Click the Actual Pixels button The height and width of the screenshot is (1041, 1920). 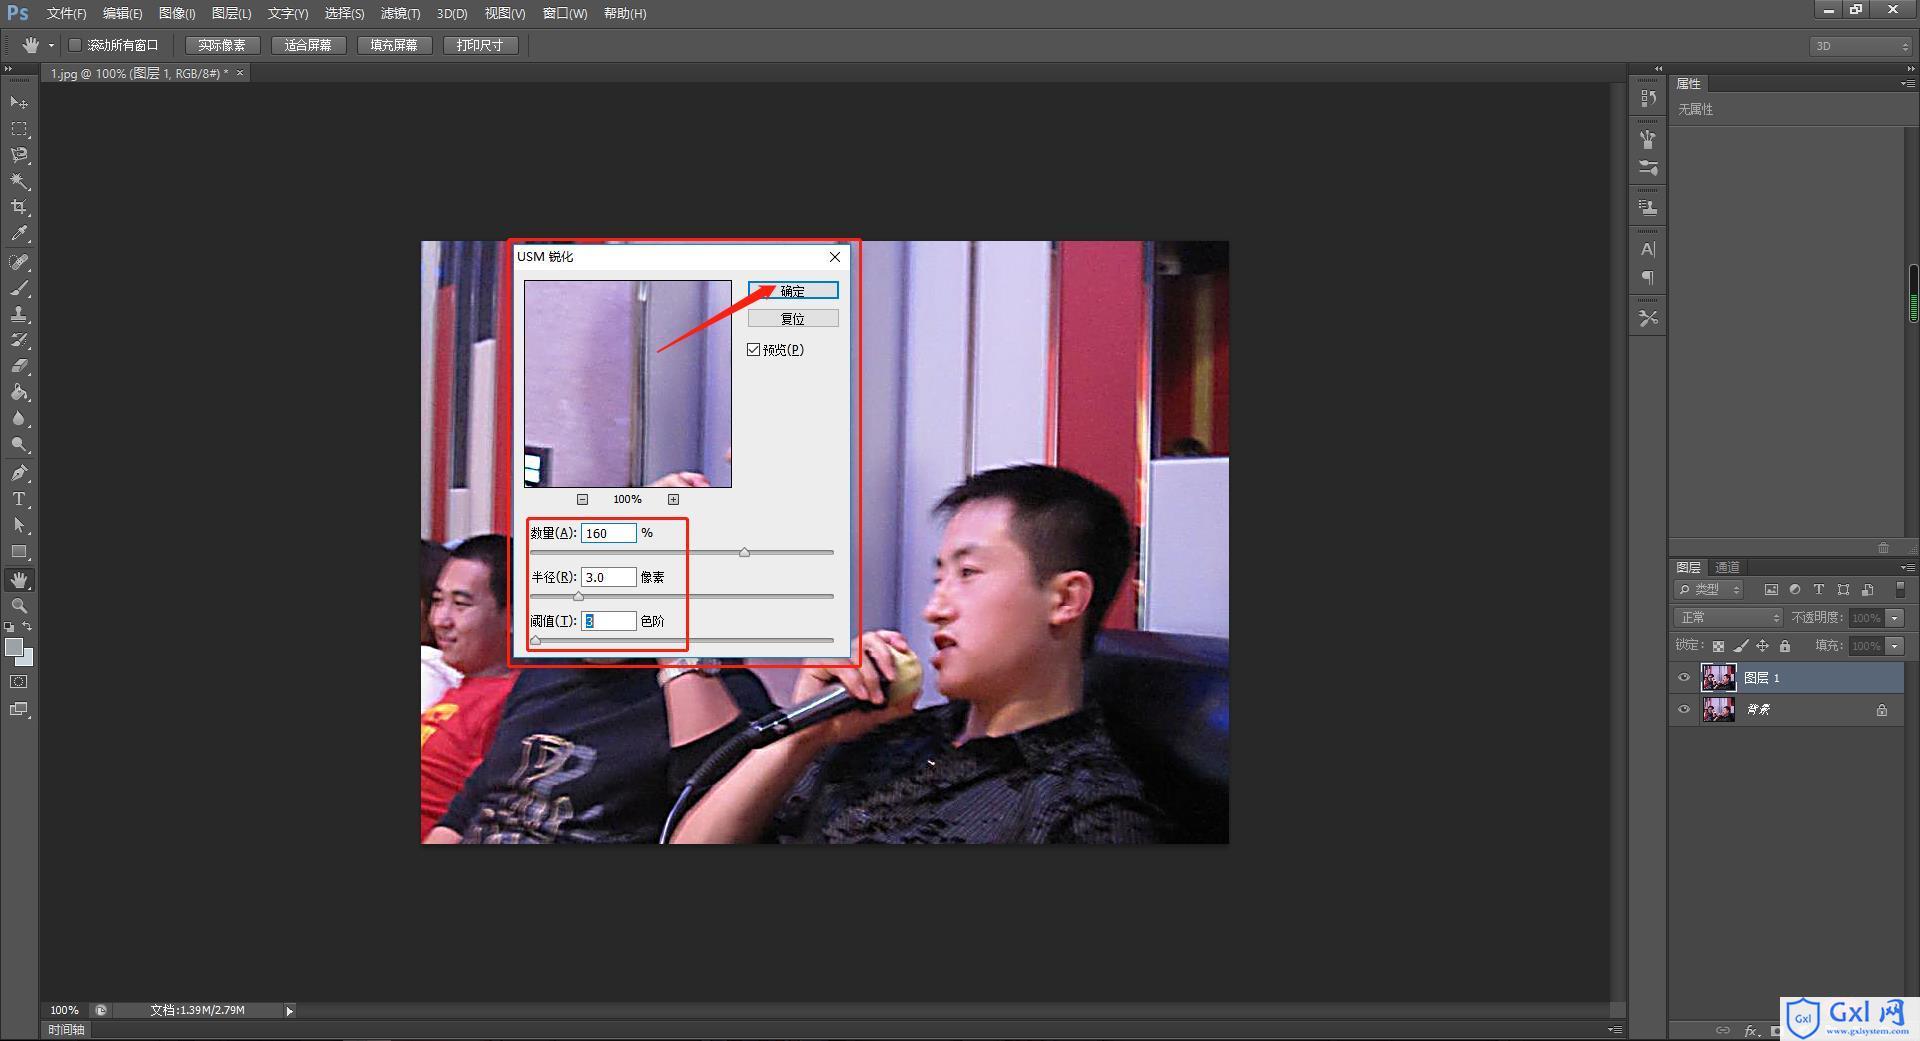point(222,45)
